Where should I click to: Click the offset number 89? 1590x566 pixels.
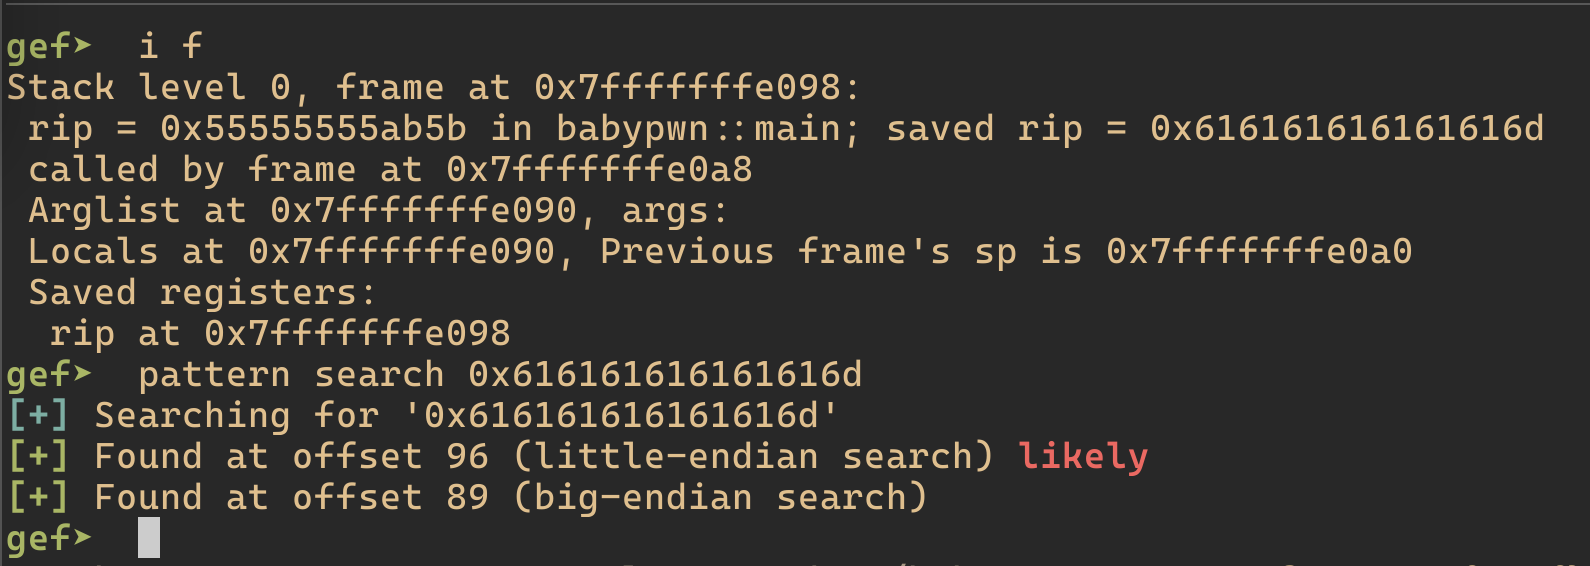467,497
